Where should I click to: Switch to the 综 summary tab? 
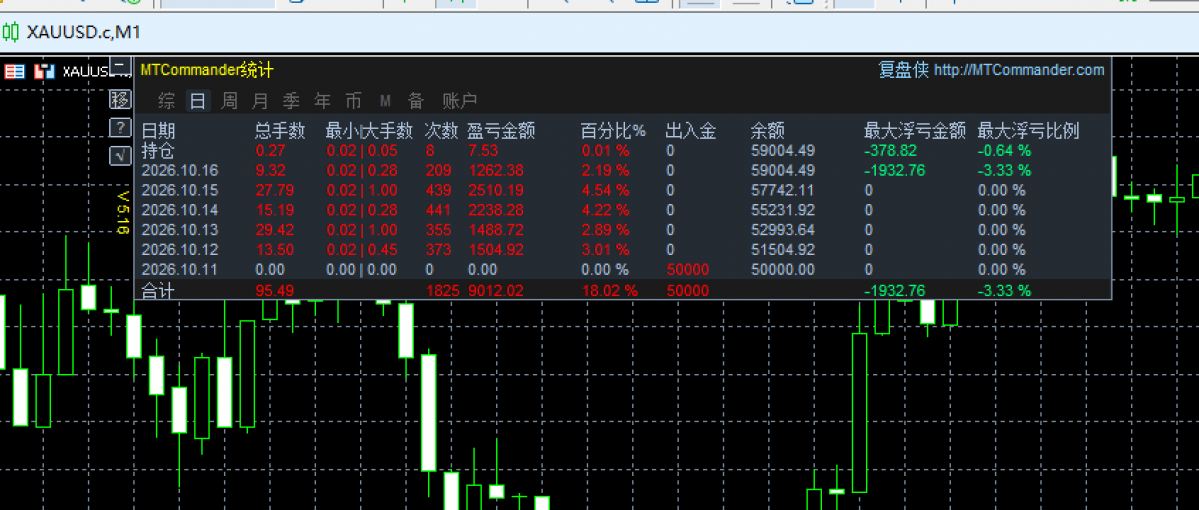tap(167, 100)
